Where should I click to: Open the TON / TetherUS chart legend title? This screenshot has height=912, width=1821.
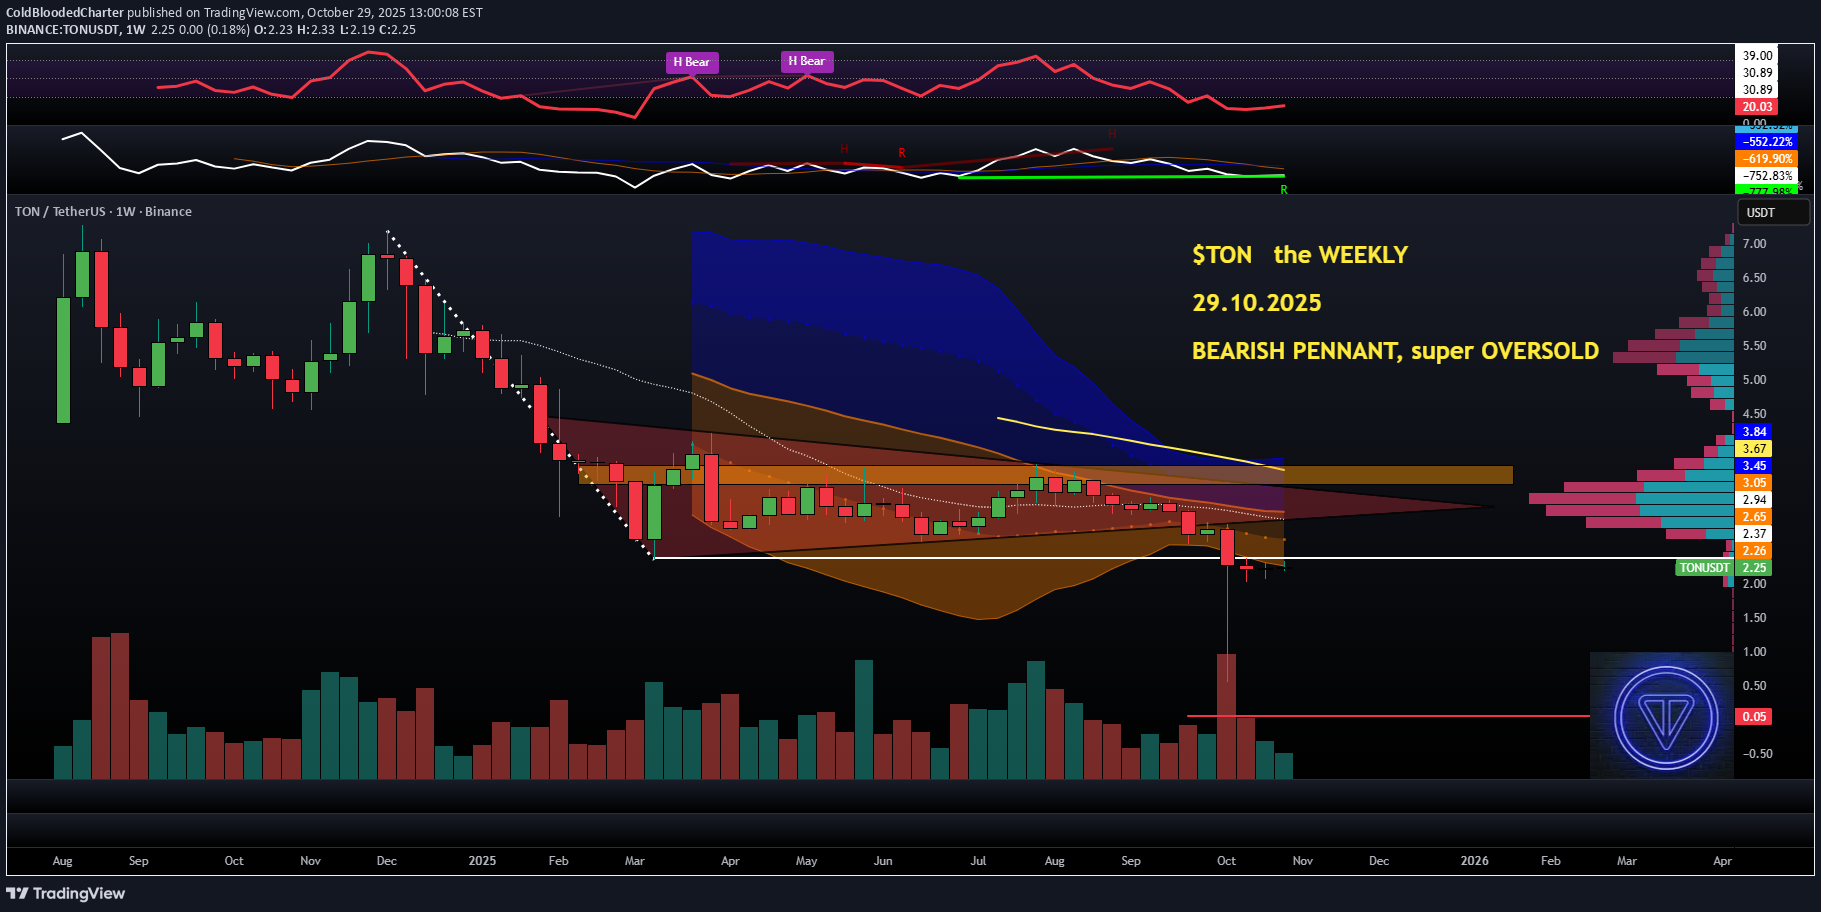pyautogui.click(x=103, y=212)
